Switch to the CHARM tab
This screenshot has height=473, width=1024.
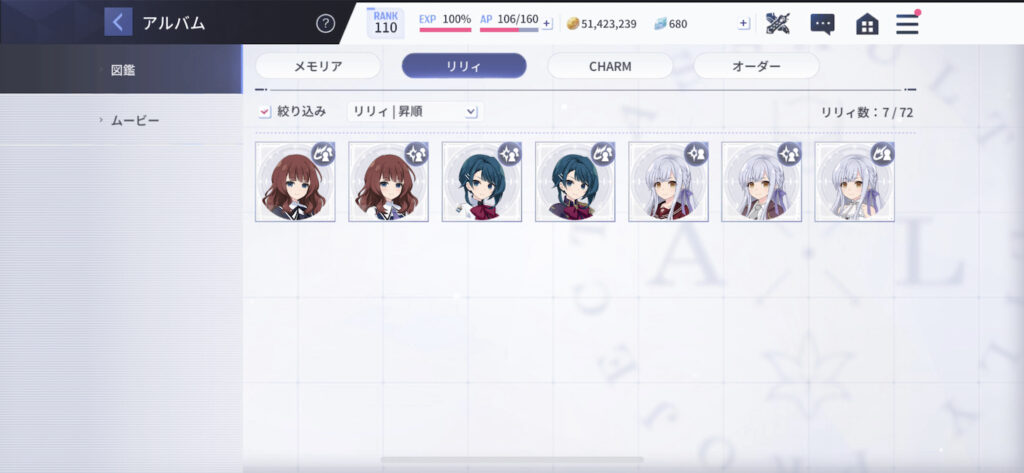[x=610, y=66]
